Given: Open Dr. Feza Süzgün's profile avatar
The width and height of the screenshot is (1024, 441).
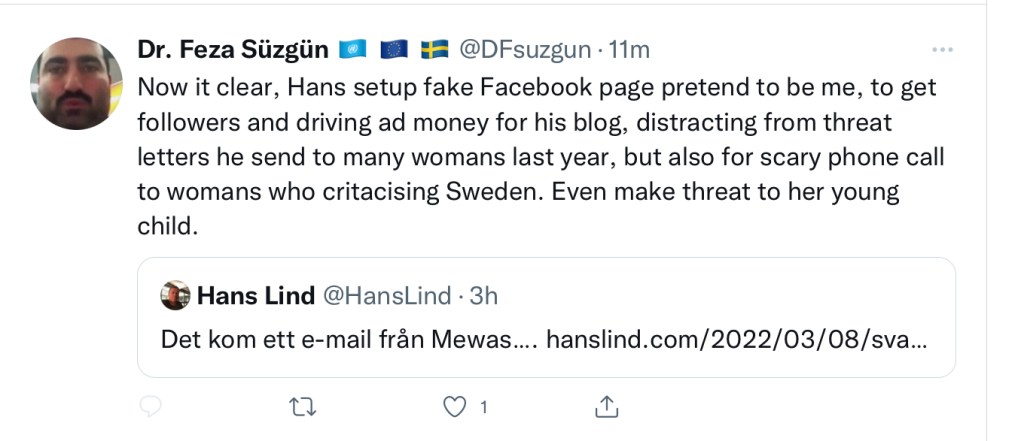Looking at the screenshot, I should point(76,84).
